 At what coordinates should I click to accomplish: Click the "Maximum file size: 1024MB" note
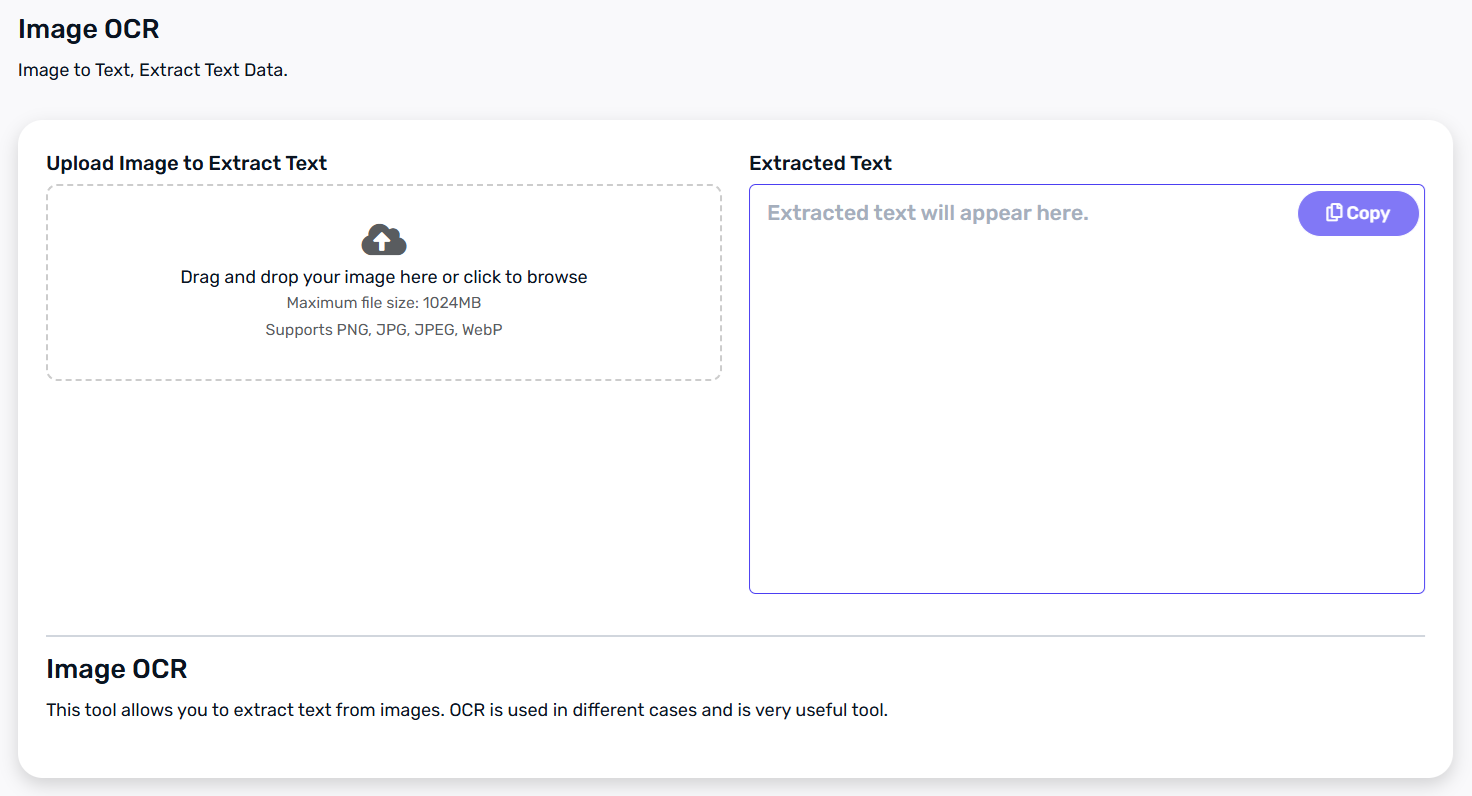[x=383, y=303]
